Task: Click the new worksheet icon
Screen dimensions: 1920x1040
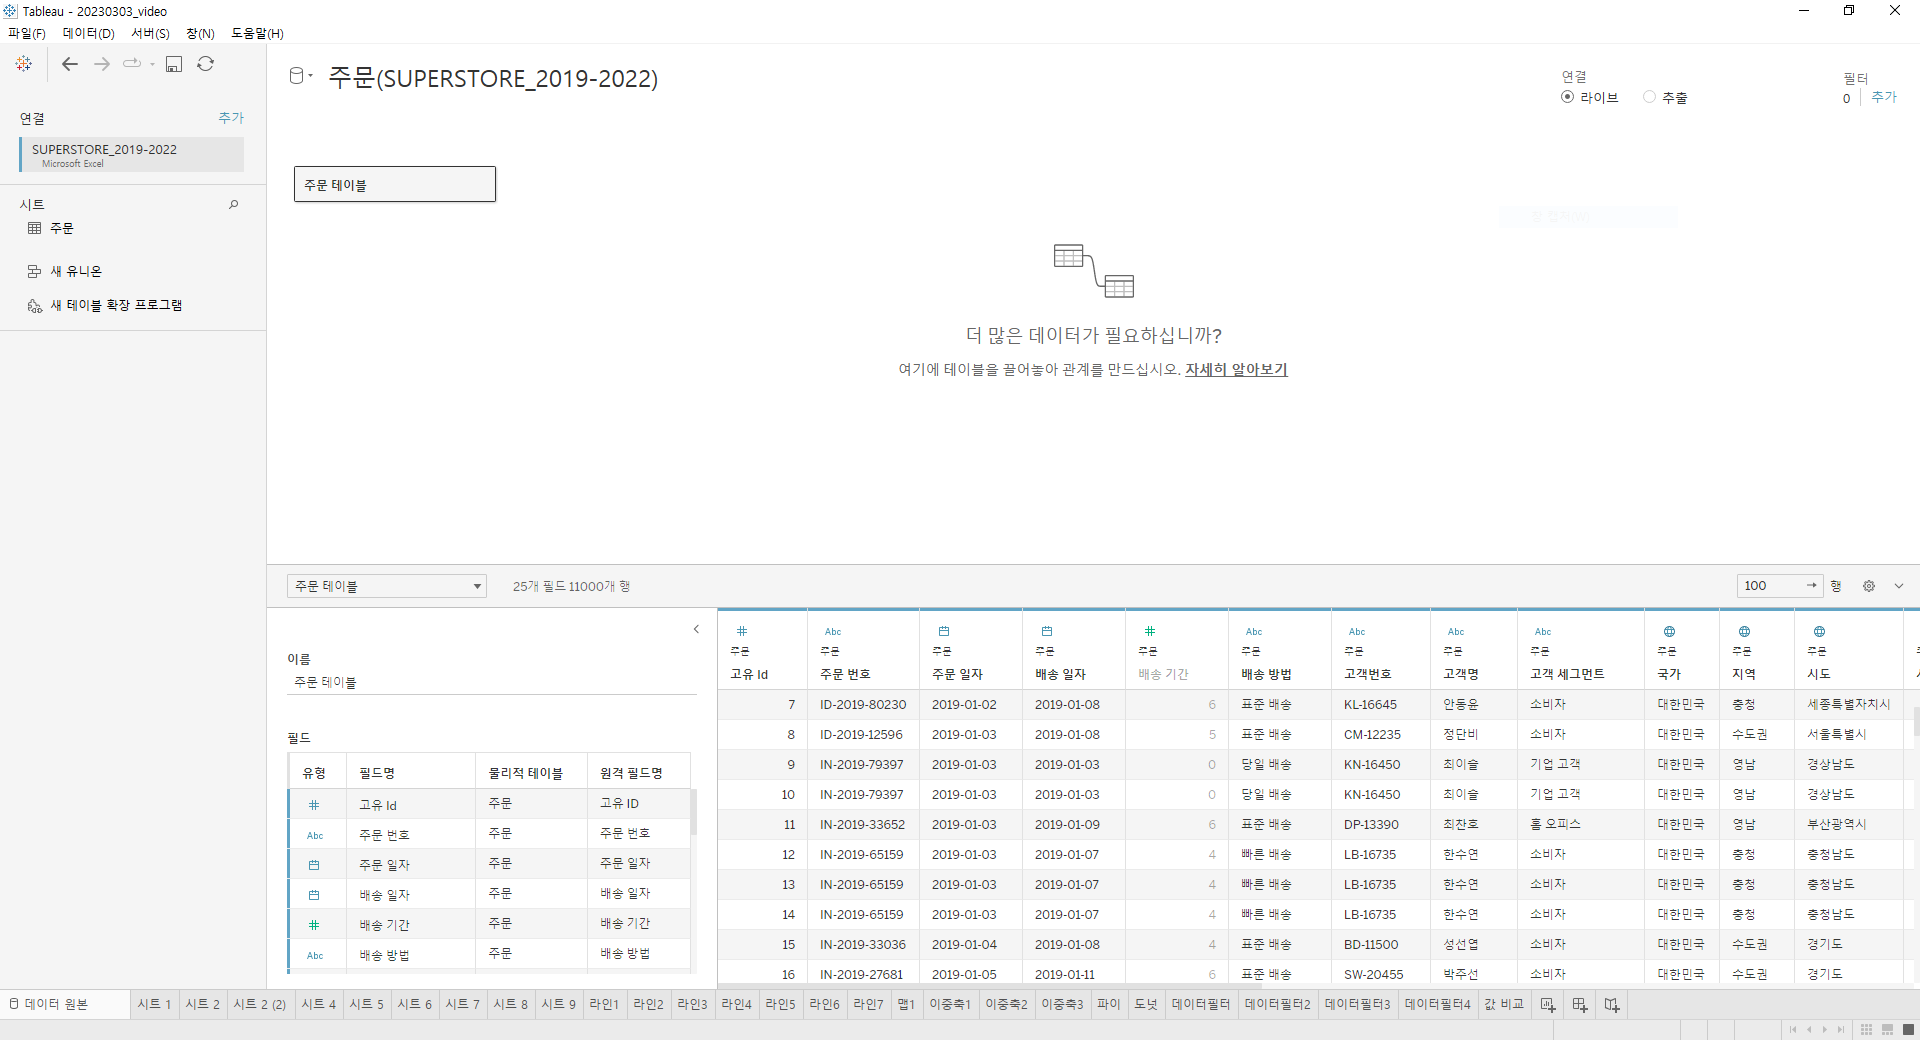Action: coord(1548,1004)
